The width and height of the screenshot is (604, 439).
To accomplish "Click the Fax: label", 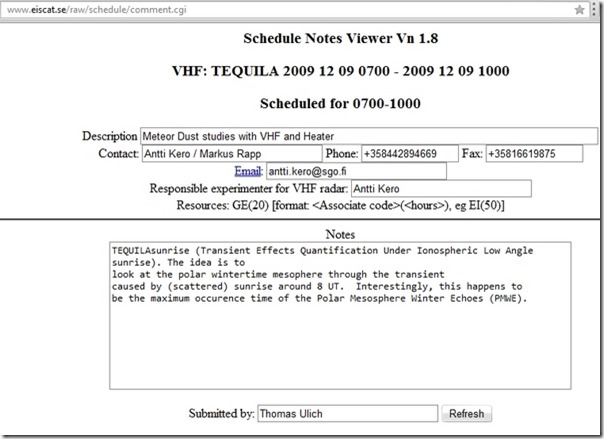I will [472, 153].
